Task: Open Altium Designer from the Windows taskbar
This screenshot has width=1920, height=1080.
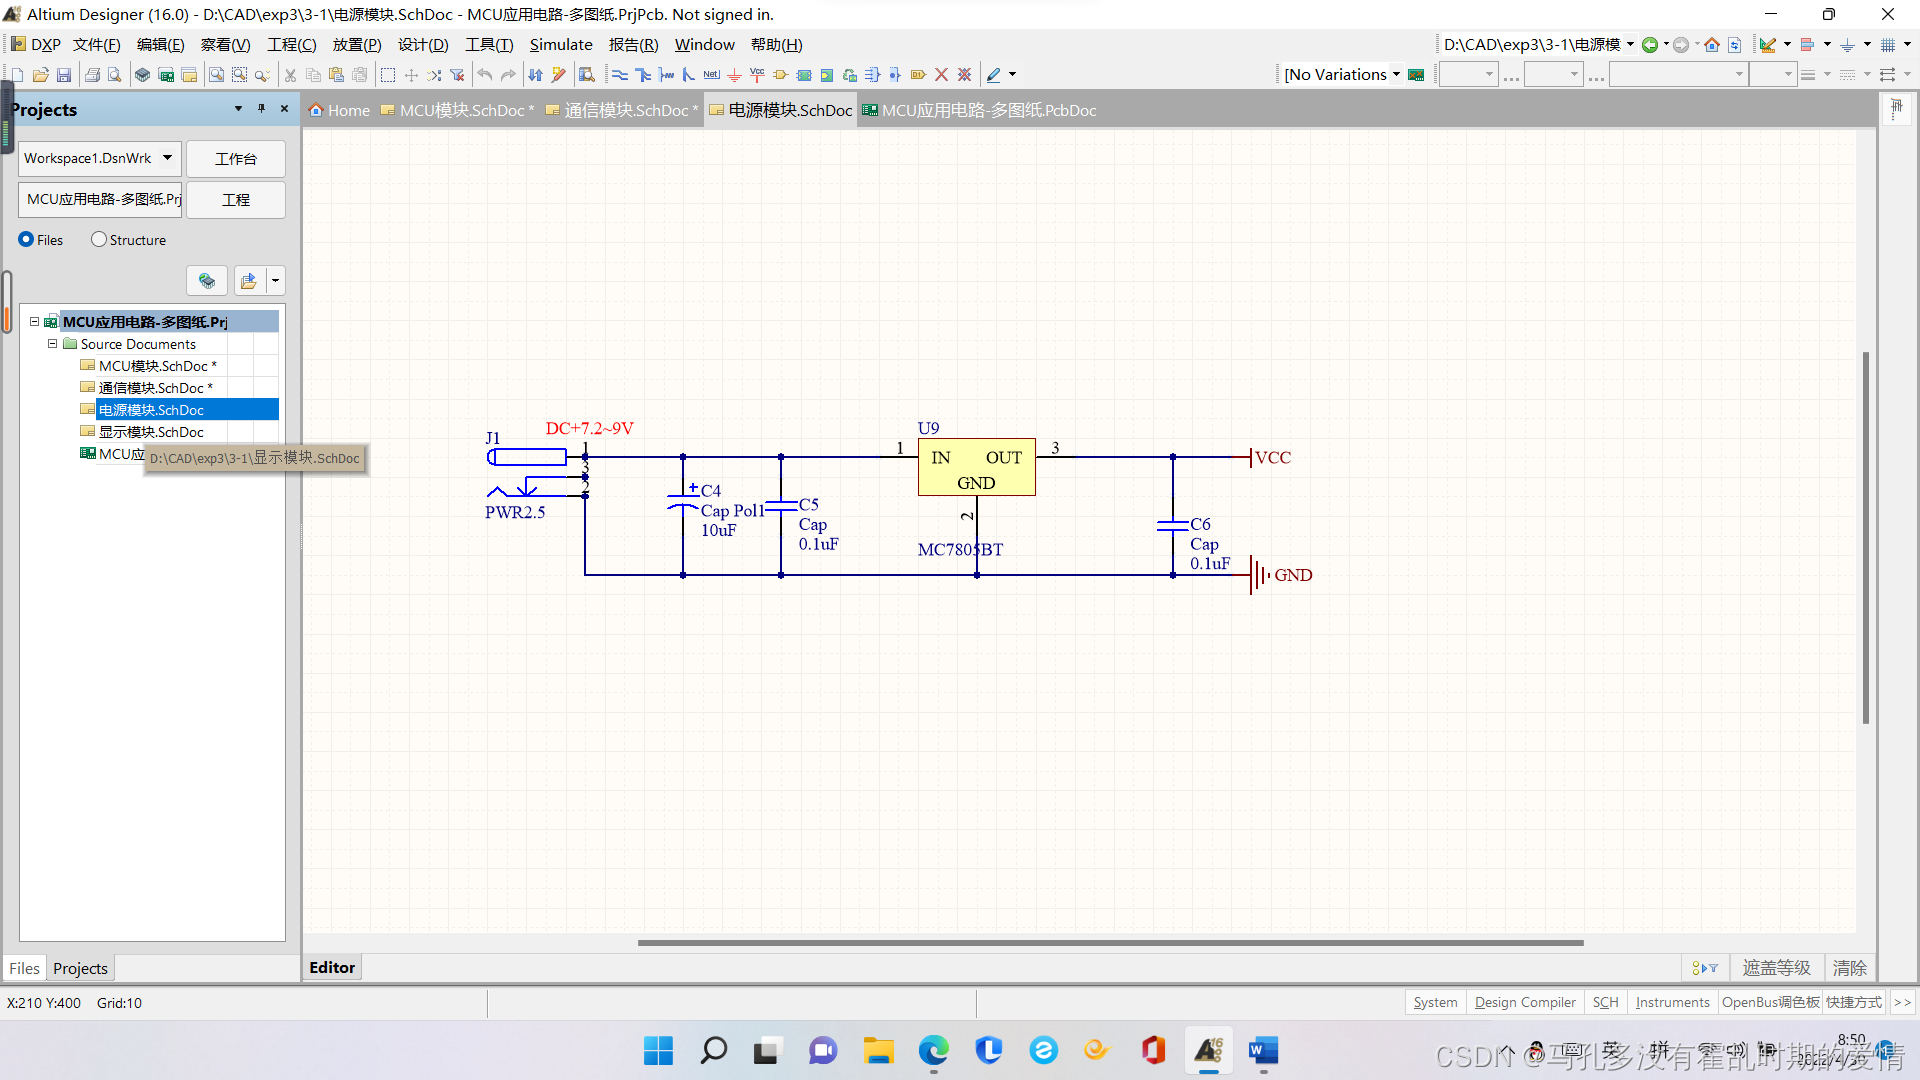Action: pos(1208,1051)
